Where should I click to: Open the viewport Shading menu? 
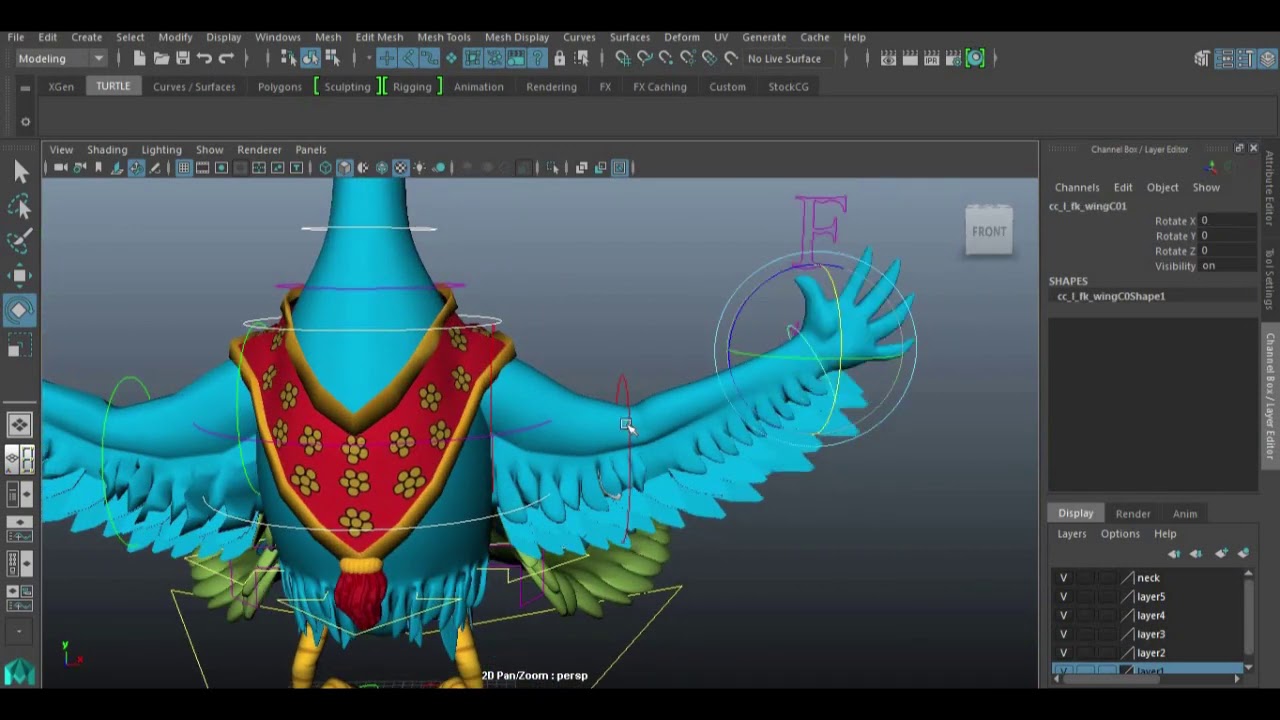click(x=107, y=150)
